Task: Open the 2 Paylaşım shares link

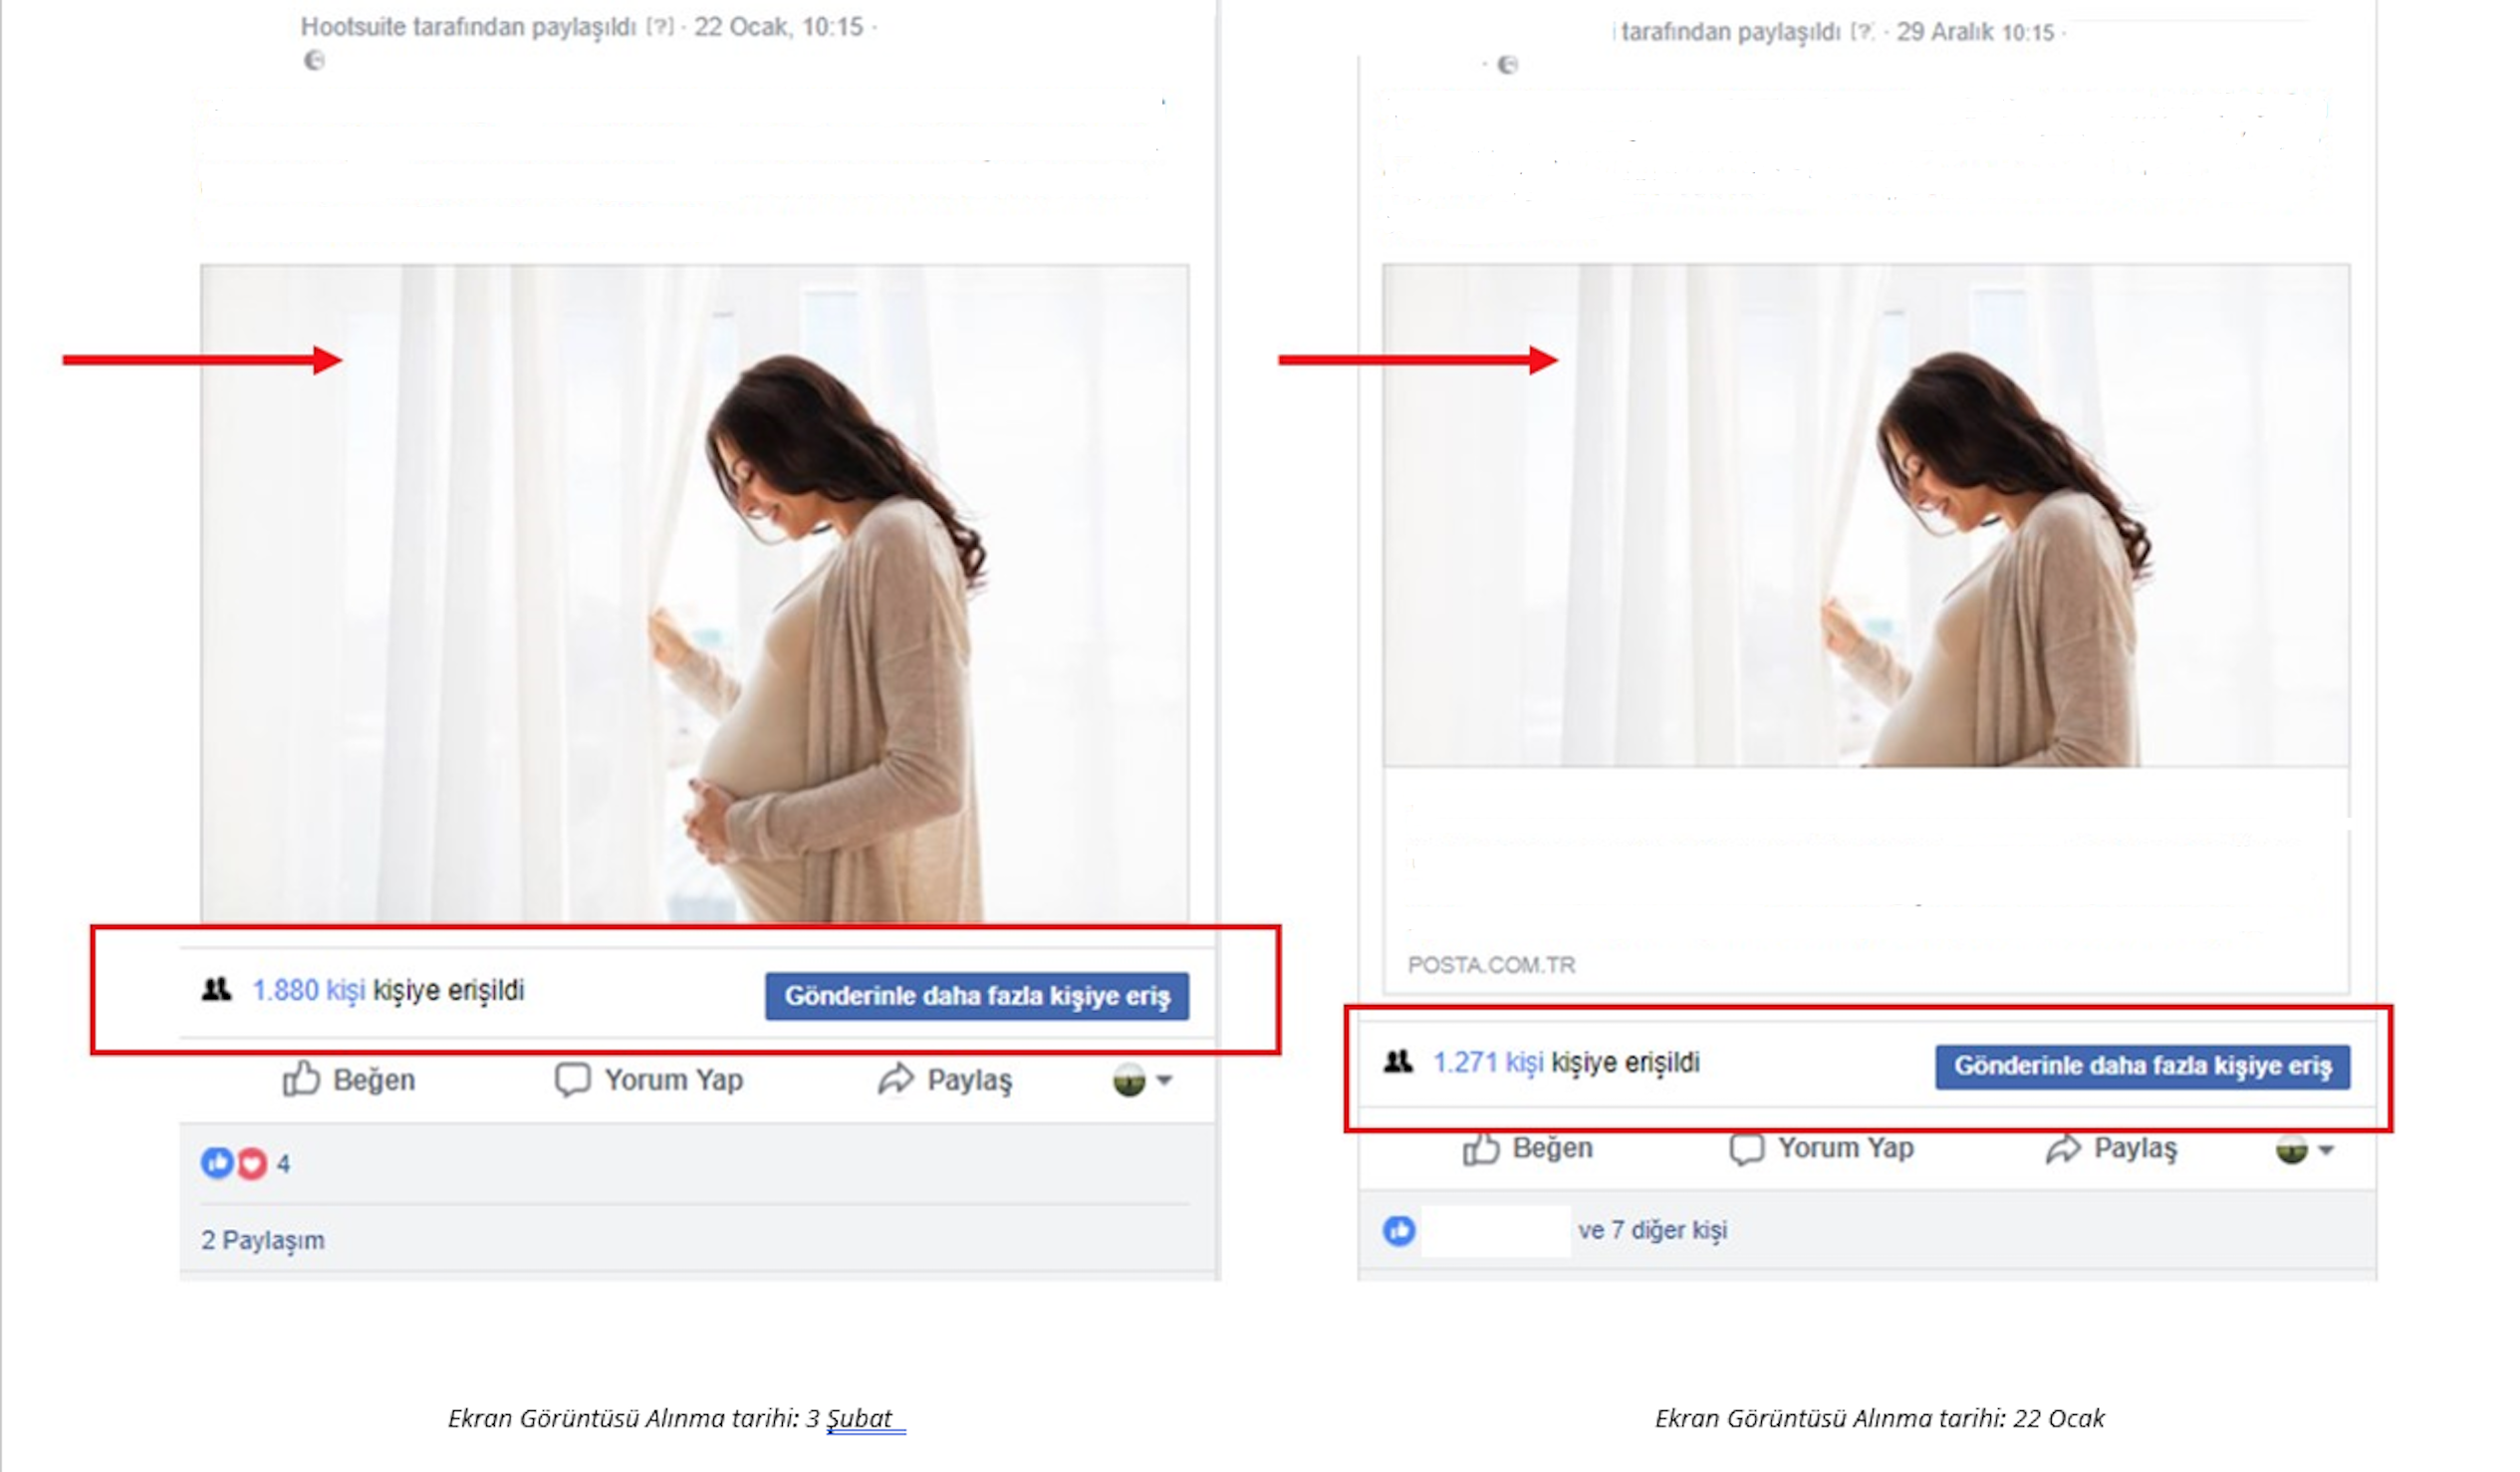Action: 263,1240
